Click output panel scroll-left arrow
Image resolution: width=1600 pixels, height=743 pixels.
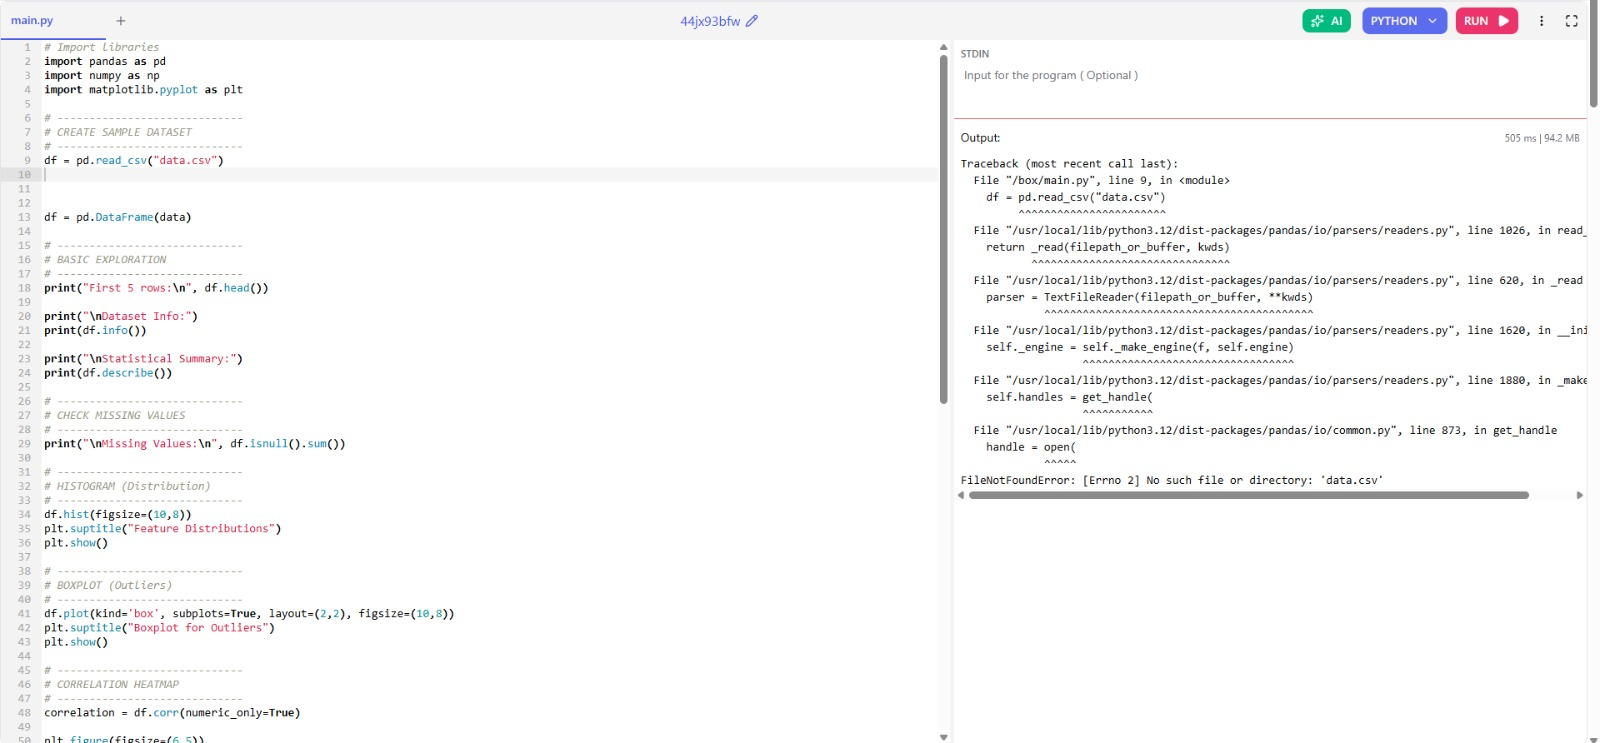pyautogui.click(x=961, y=495)
